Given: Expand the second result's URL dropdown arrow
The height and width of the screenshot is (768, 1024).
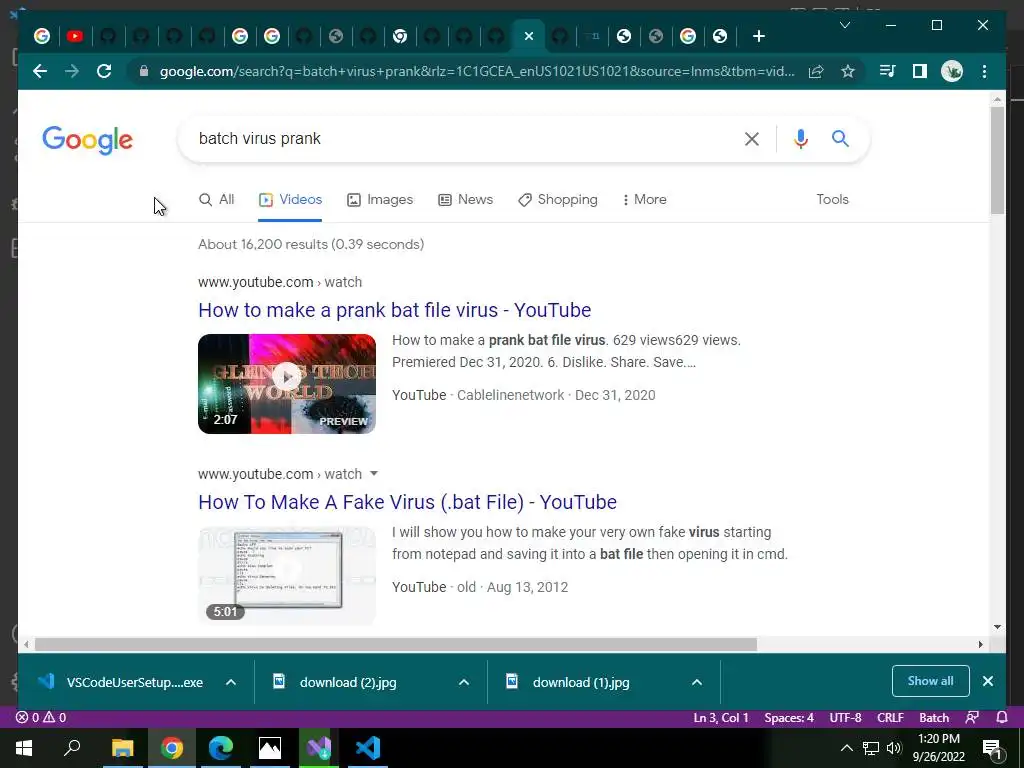Looking at the screenshot, I should point(374,473).
